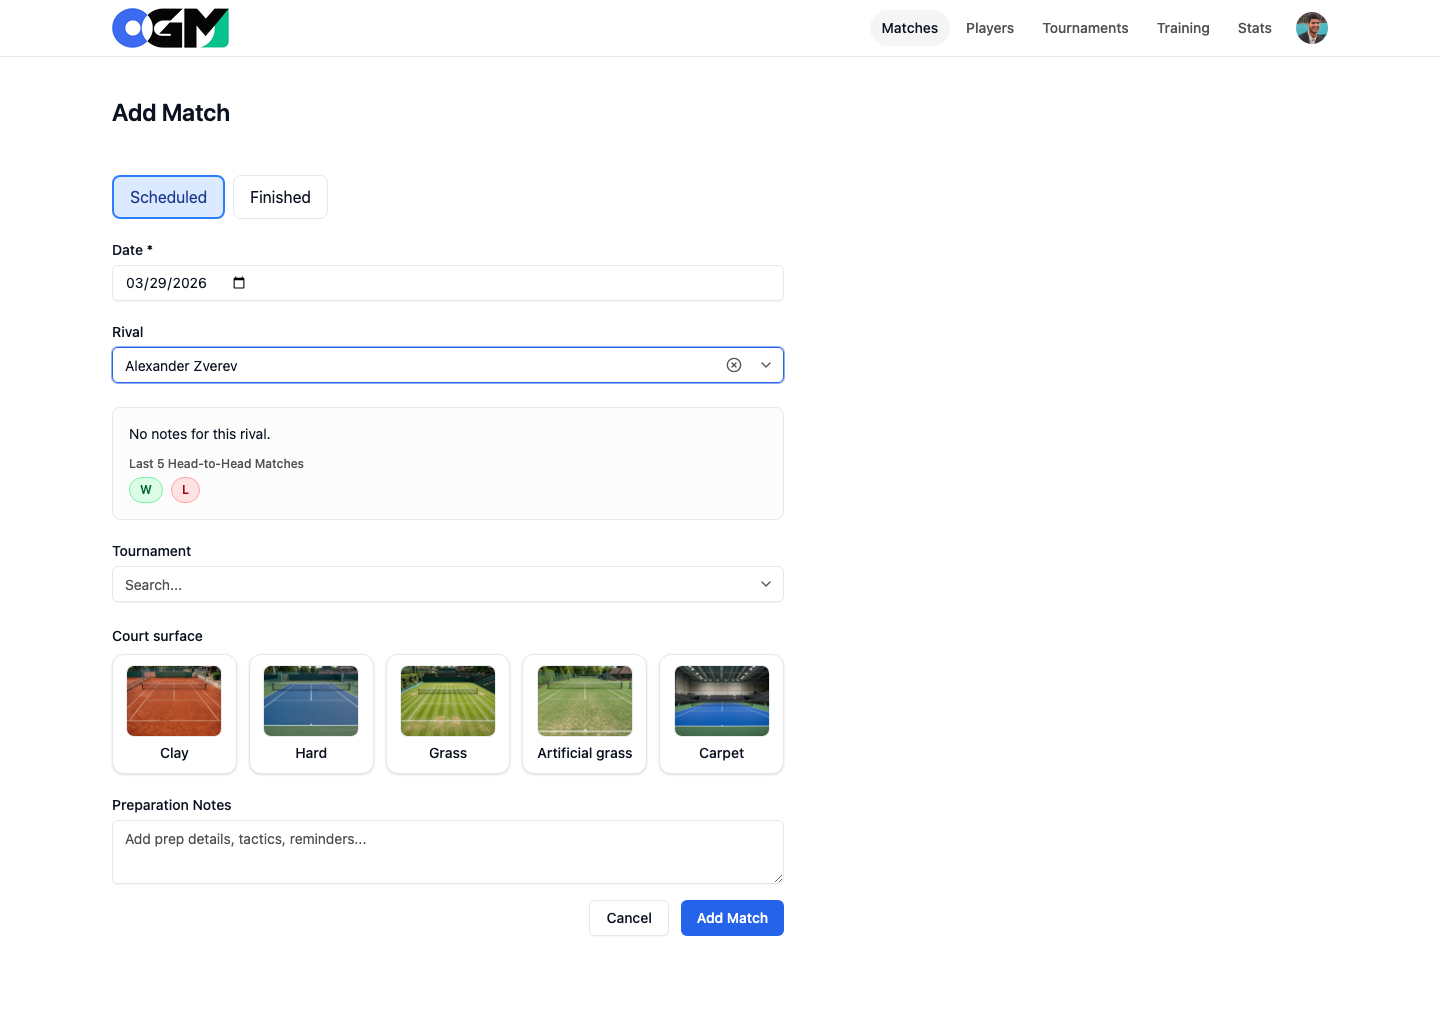Clear Alexander Zverev using the X icon
The image size is (1440, 1024).
pyautogui.click(x=734, y=364)
